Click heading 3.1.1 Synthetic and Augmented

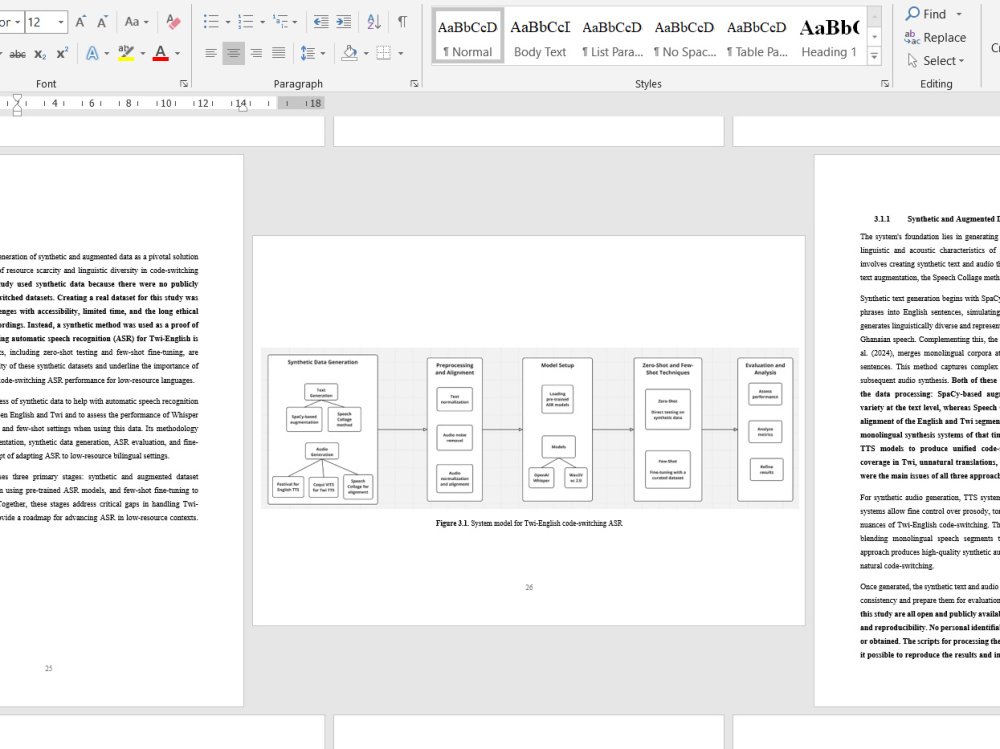pyautogui.click(x=937, y=219)
